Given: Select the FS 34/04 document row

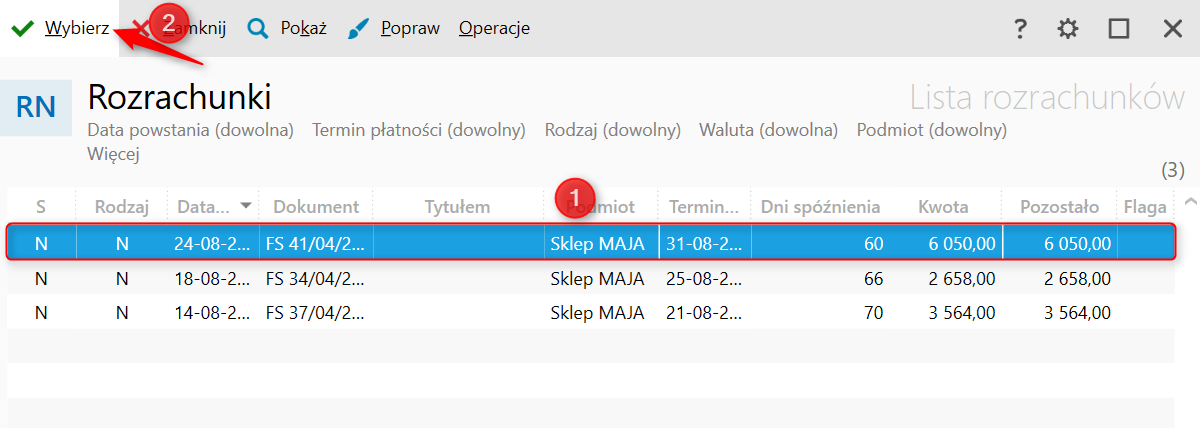Looking at the screenshot, I should (x=315, y=278).
